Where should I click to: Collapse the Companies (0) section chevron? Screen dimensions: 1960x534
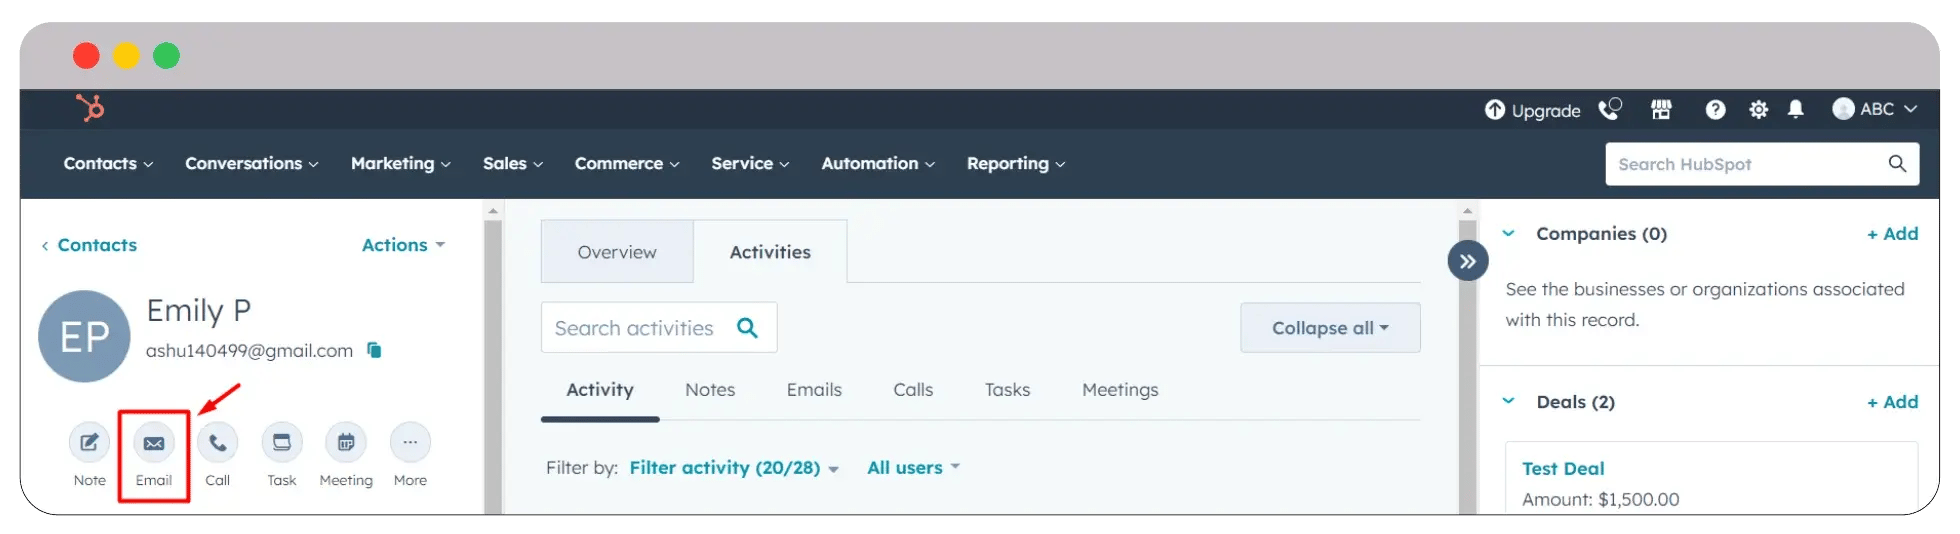pos(1509,234)
